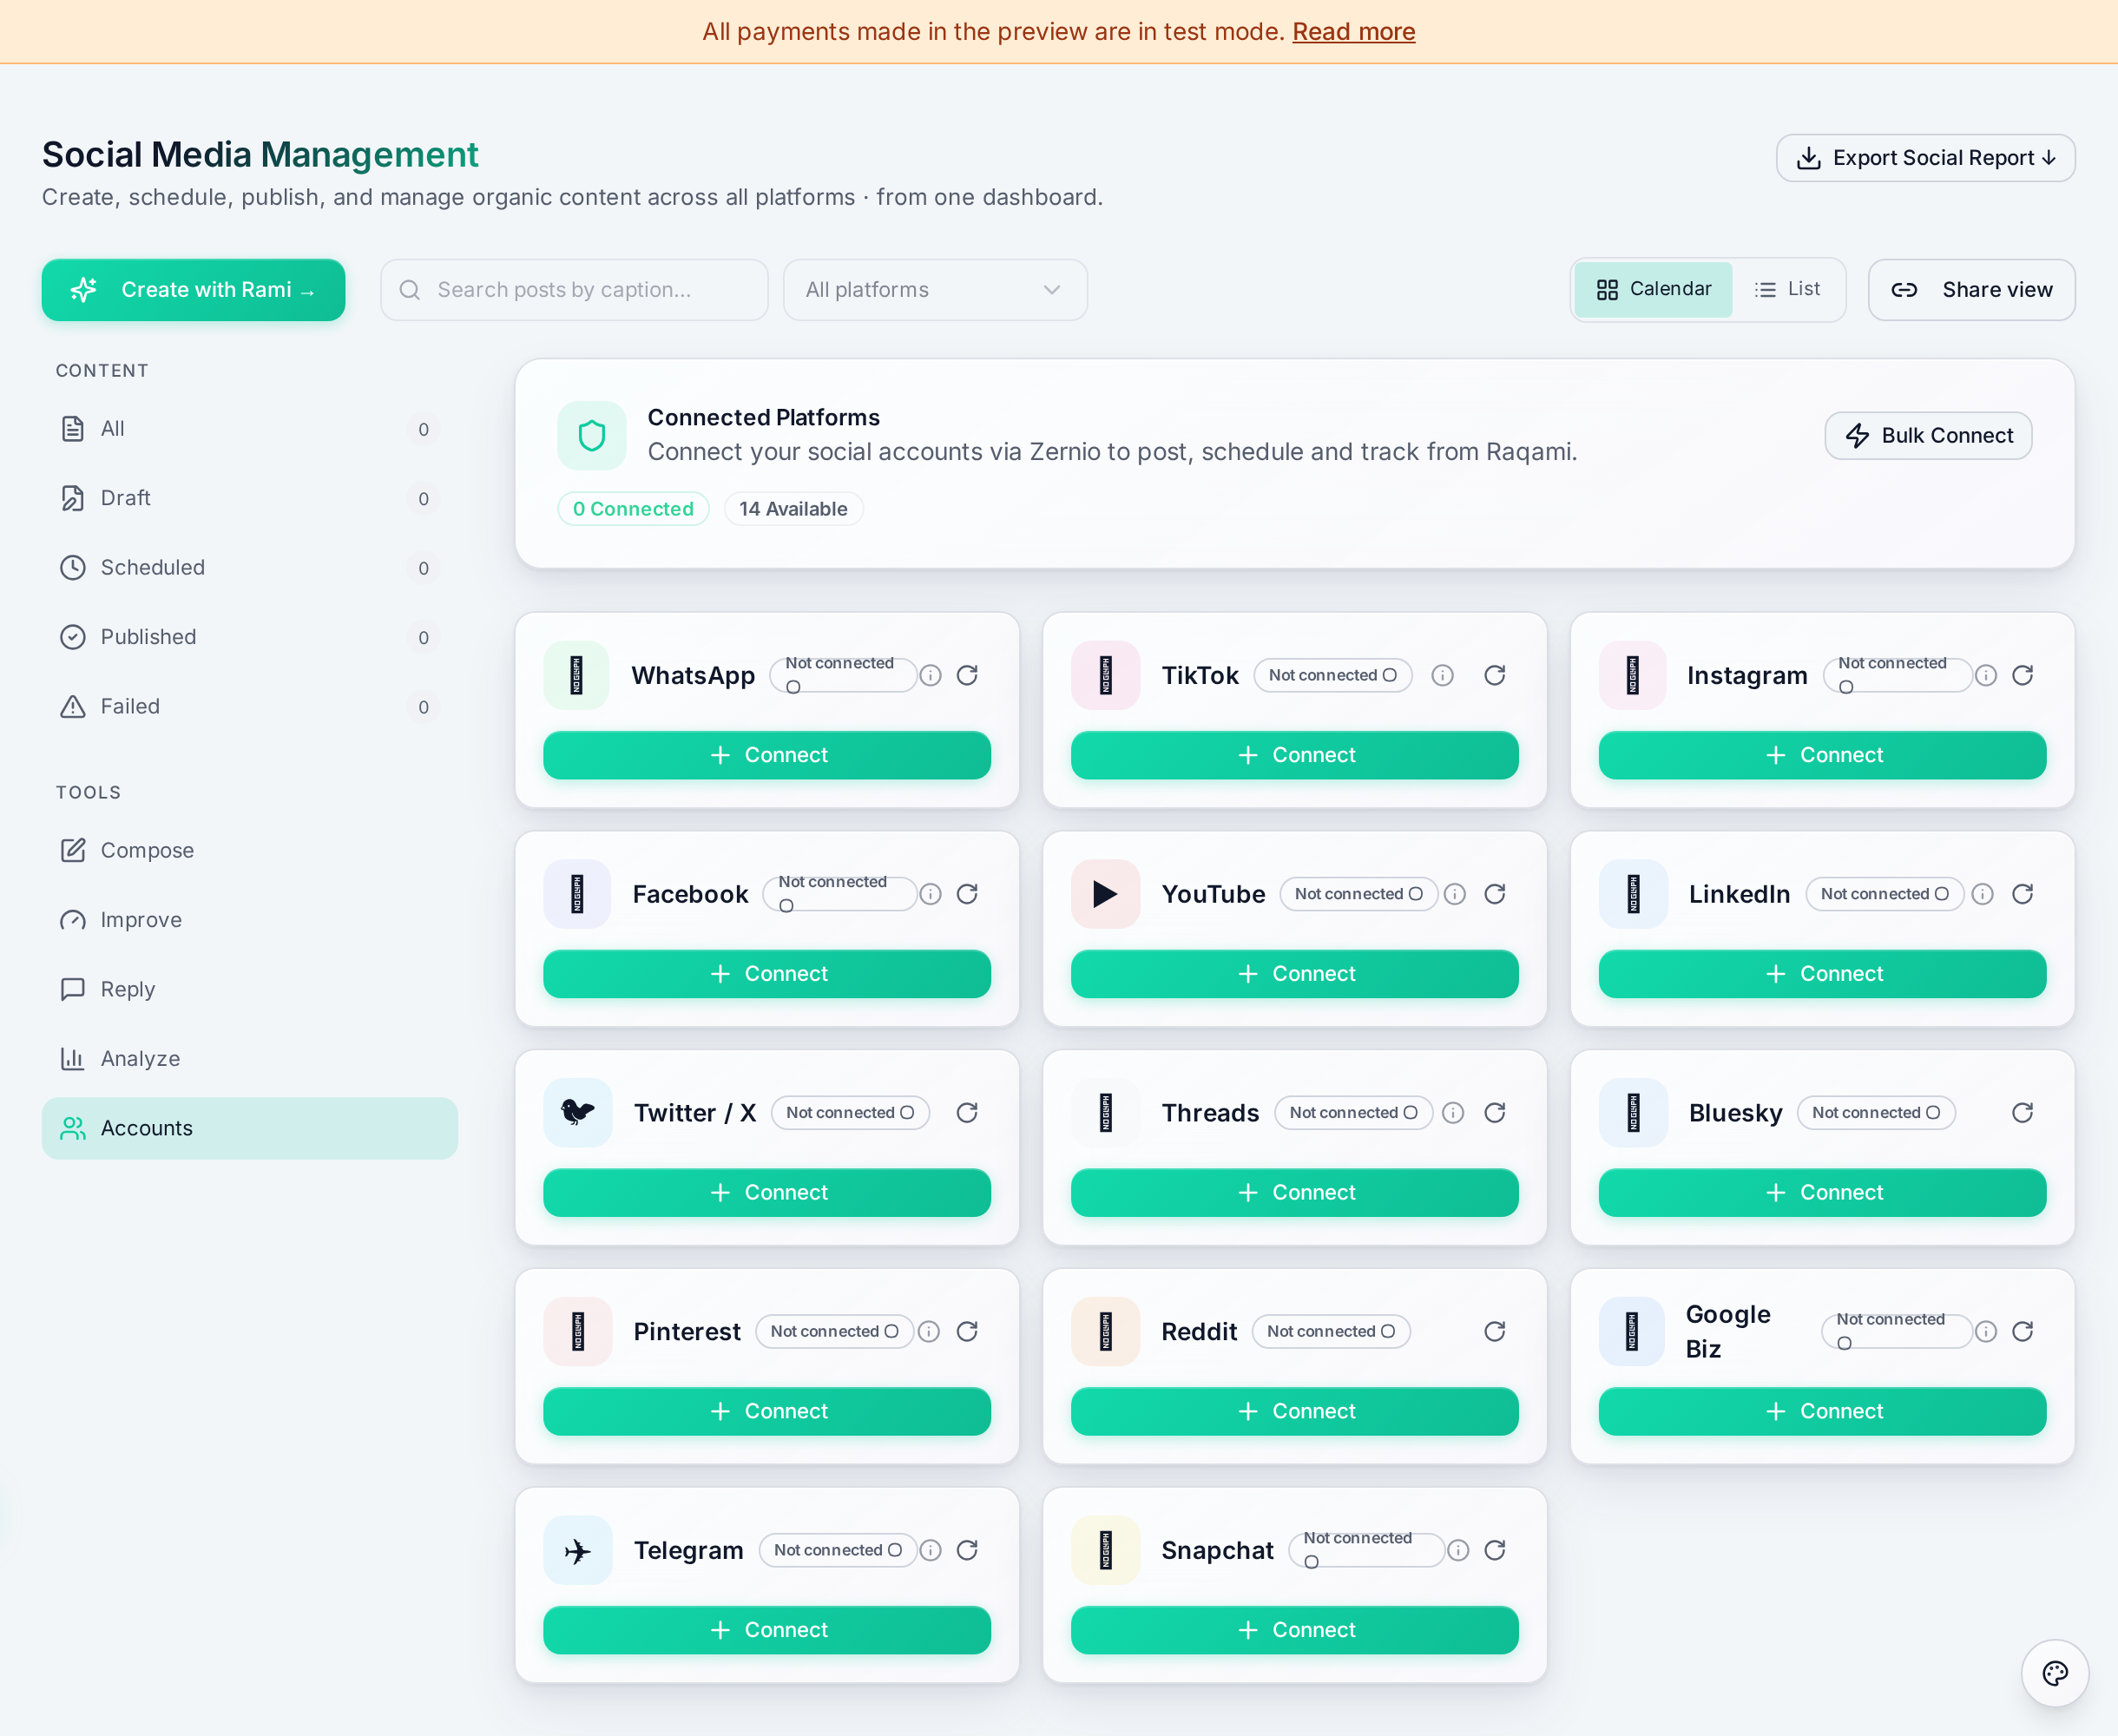Screen dimensions: 2118x1736
Task: Refresh the Google Biz connection status
Action: pos(2022,1331)
